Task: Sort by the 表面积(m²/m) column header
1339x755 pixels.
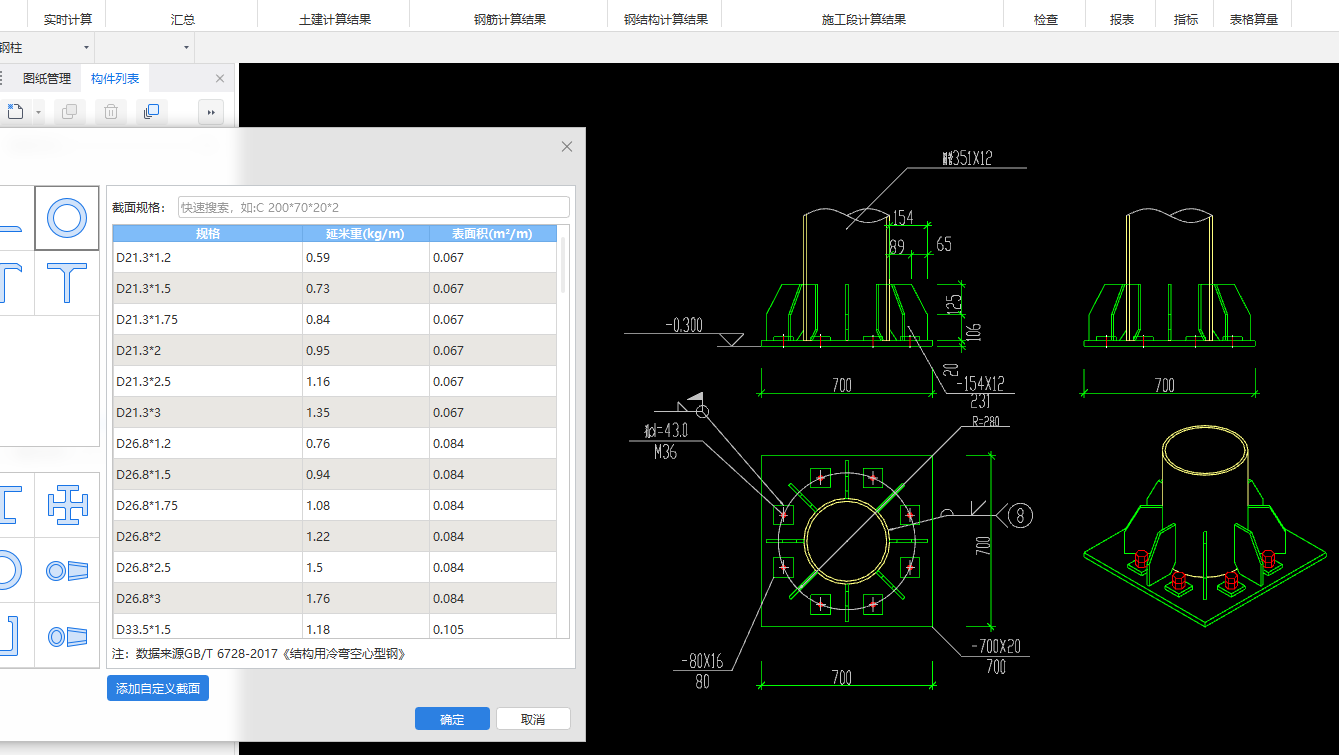Action: tap(492, 234)
